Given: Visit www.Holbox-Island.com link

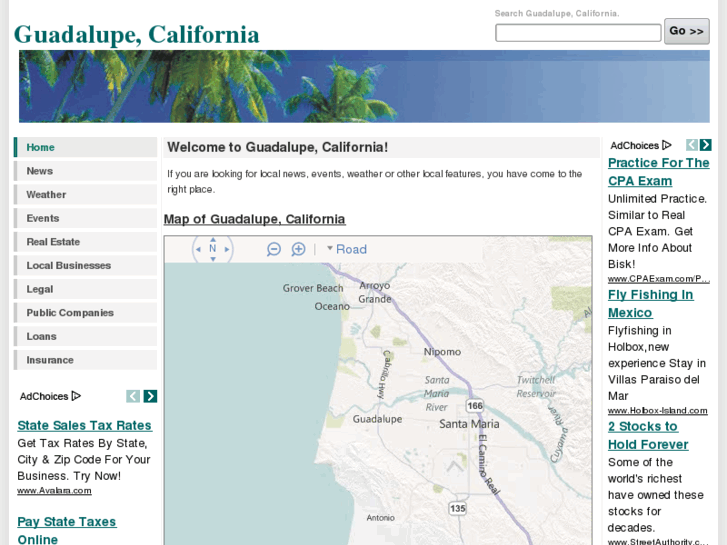Looking at the screenshot, I should pyautogui.click(x=657, y=410).
